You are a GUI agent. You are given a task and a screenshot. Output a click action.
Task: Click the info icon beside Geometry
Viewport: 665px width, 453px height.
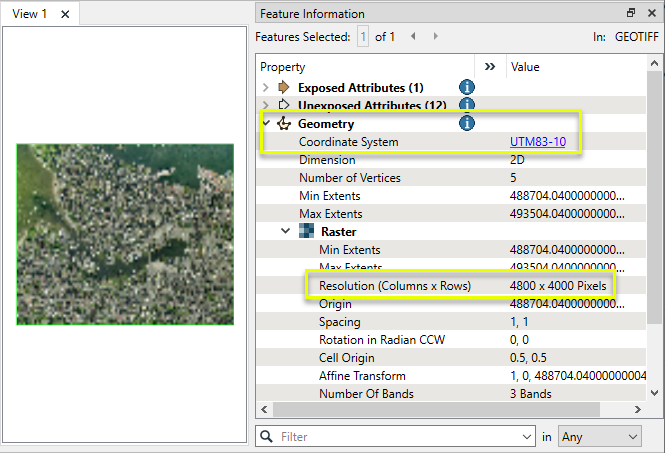pyautogui.click(x=466, y=124)
